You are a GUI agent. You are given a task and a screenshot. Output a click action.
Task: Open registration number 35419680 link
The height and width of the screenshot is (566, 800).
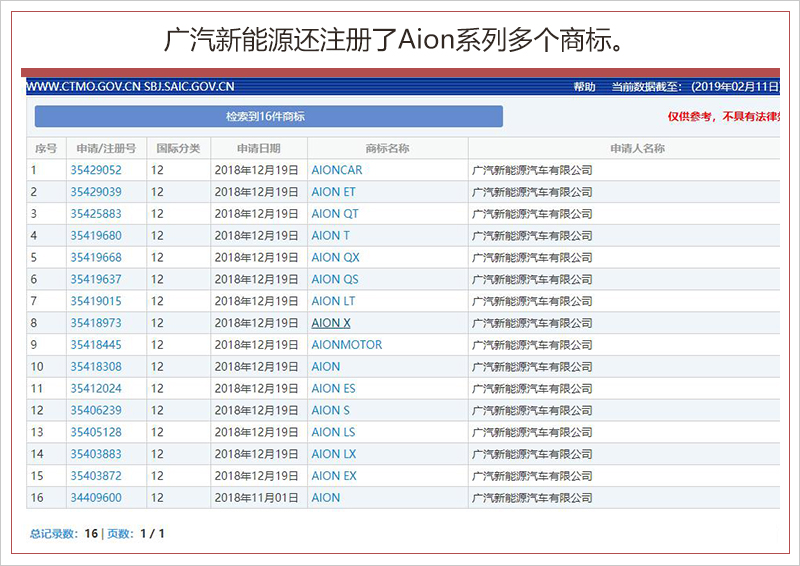click(96, 236)
